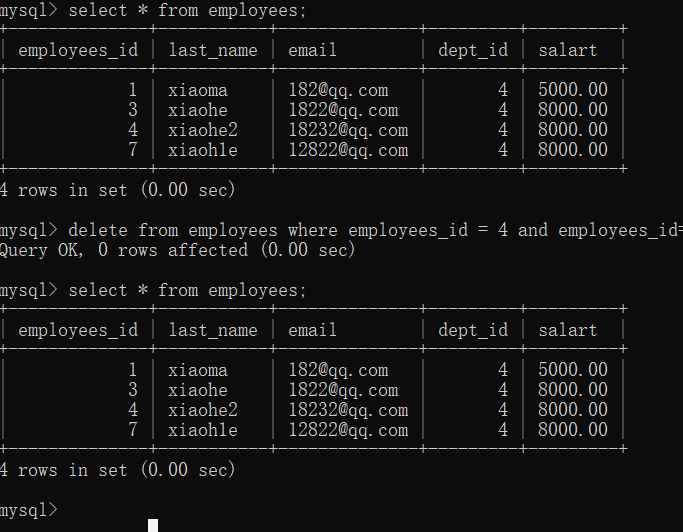Click the salart header in first table

click(568, 50)
